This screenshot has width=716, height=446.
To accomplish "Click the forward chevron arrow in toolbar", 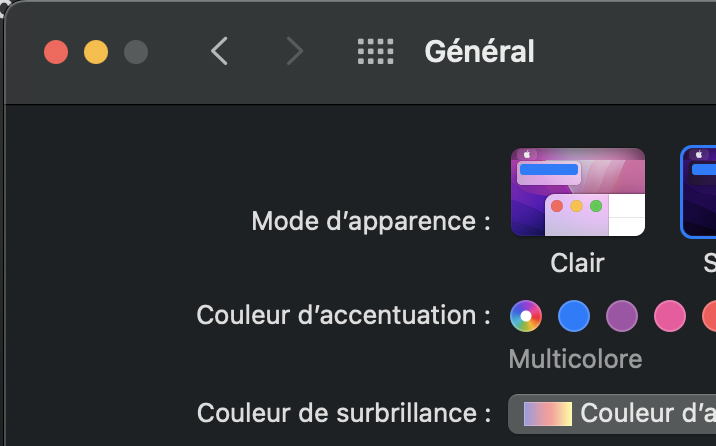I will (x=295, y=51).
